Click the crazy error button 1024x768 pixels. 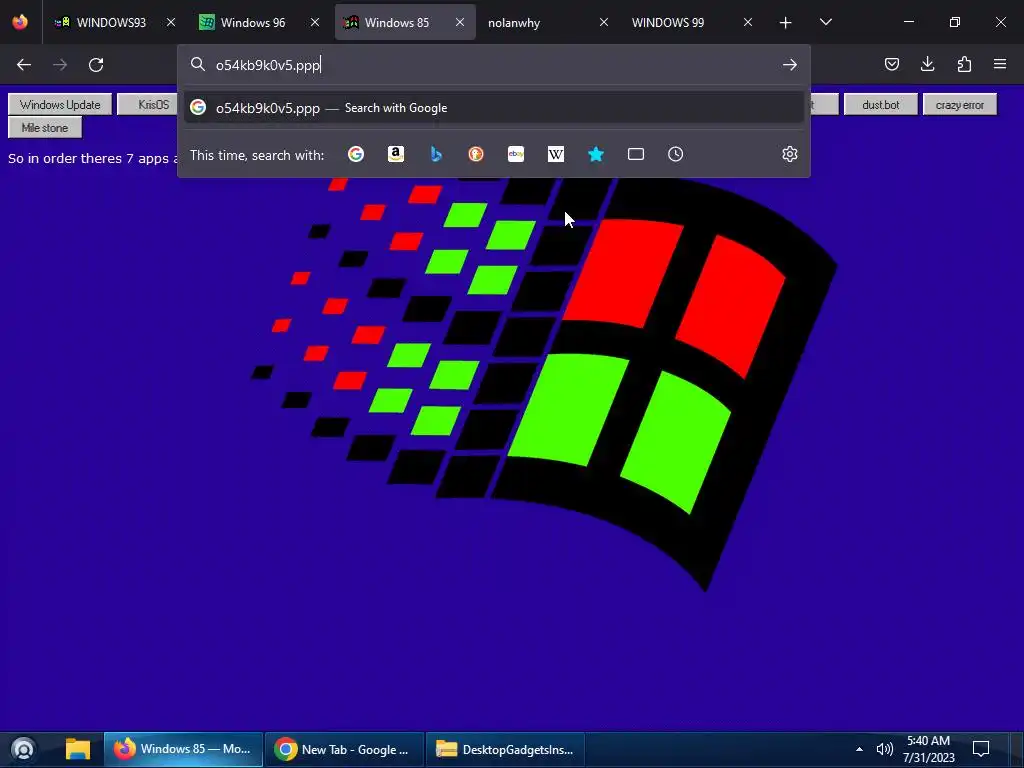tap(960, 104)
